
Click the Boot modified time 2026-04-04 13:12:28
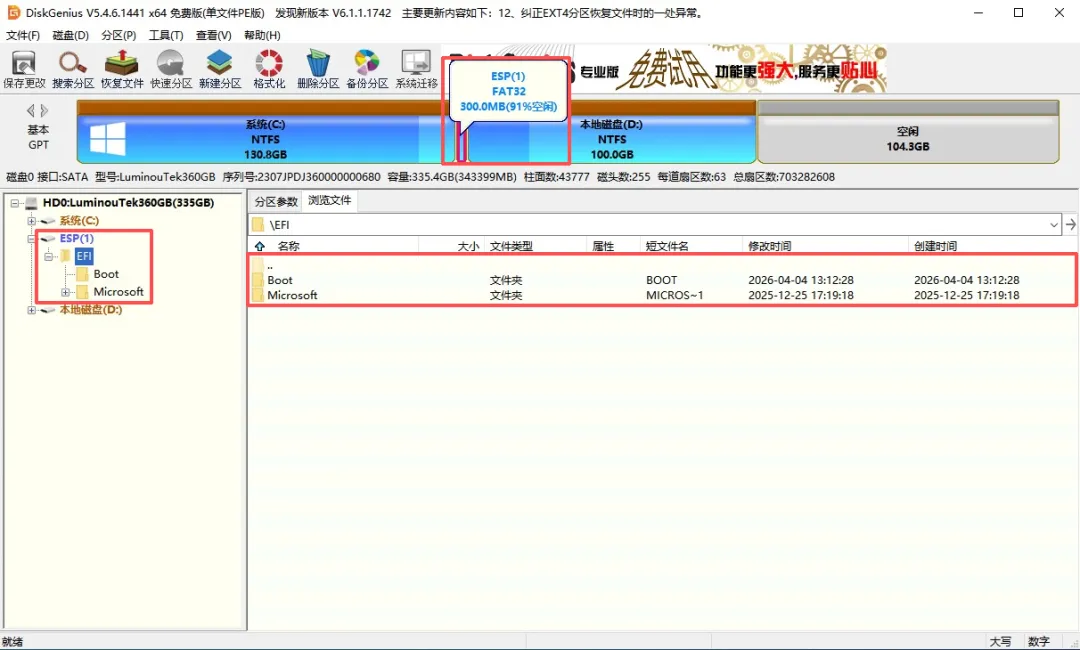[x=801, y=280]
